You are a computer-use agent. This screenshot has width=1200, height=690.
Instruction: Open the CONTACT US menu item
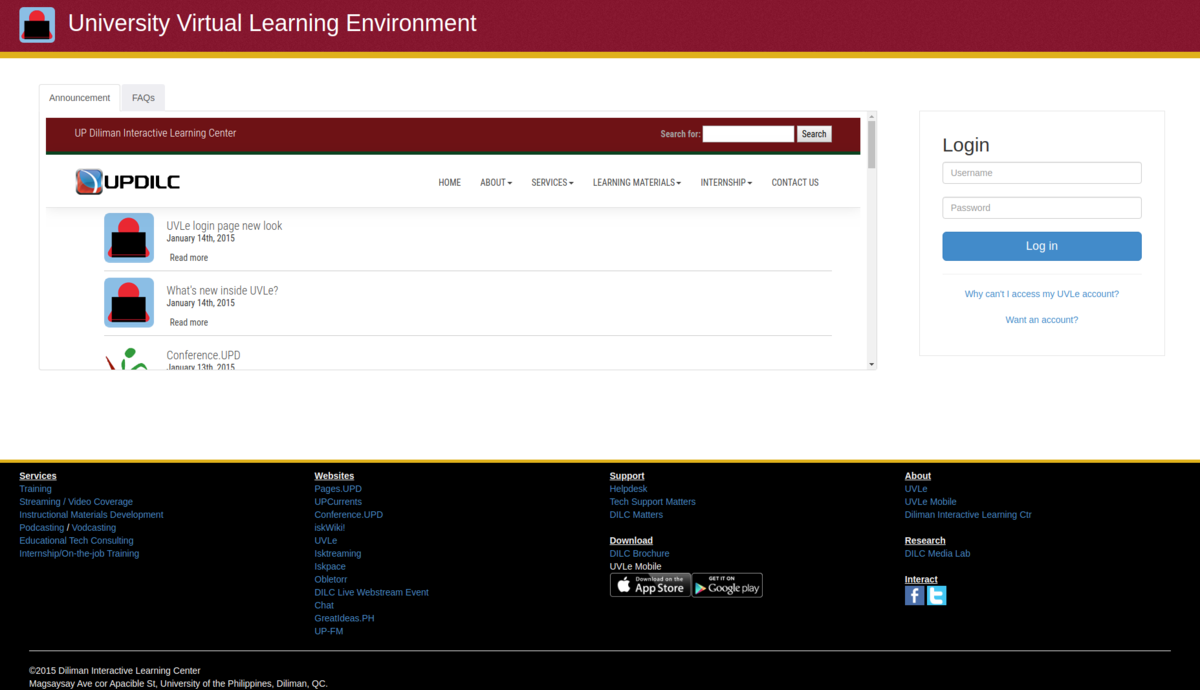(x=795, y=183)
